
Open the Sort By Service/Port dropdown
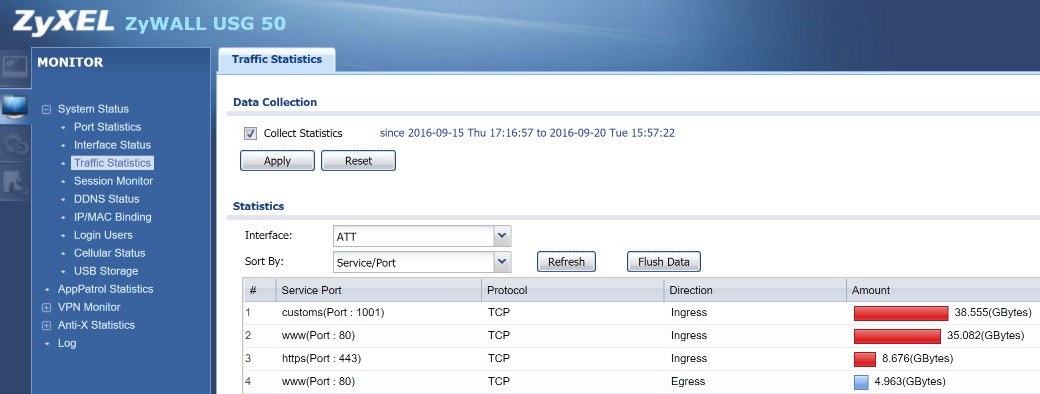point(422,262)
